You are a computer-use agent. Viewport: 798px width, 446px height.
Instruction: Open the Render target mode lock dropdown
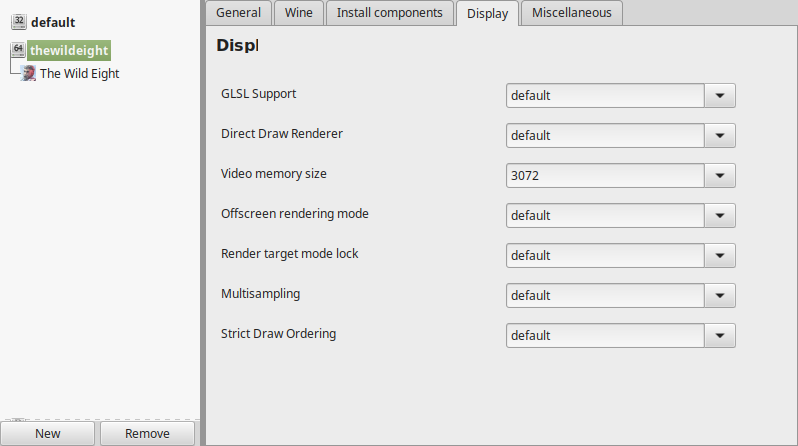click(720, 256)
